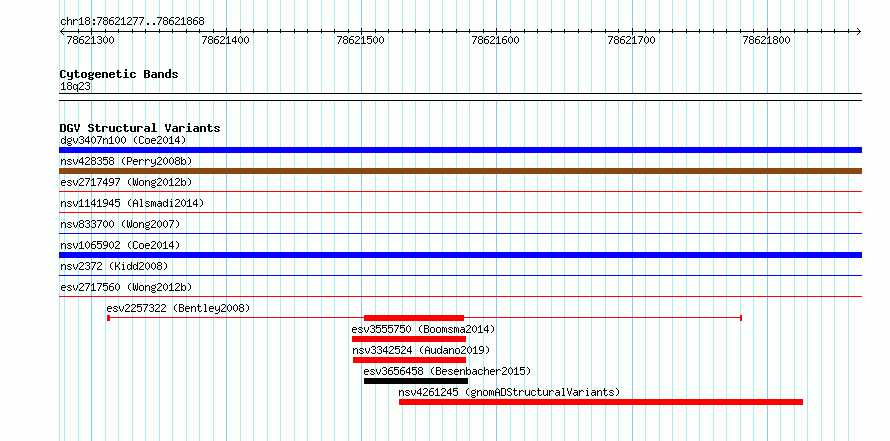Click the black bar of esv3656458
The width and height of the screenshot is (890, 441).
coord(416,381)
